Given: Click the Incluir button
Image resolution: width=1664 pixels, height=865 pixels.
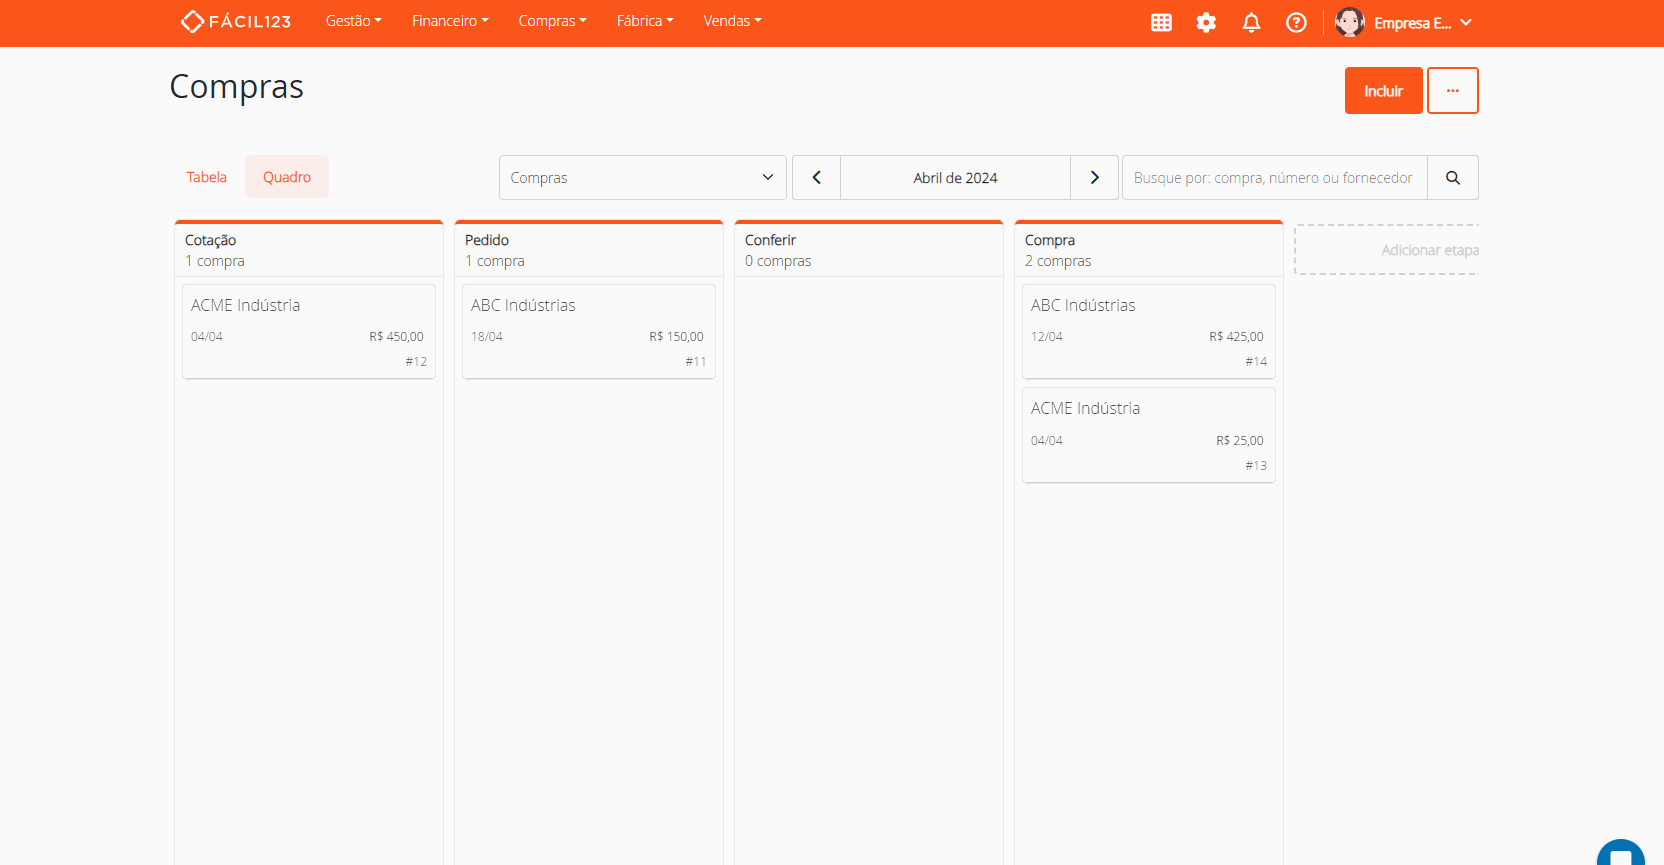Looking at the screenshot, I should point(1383,91).
